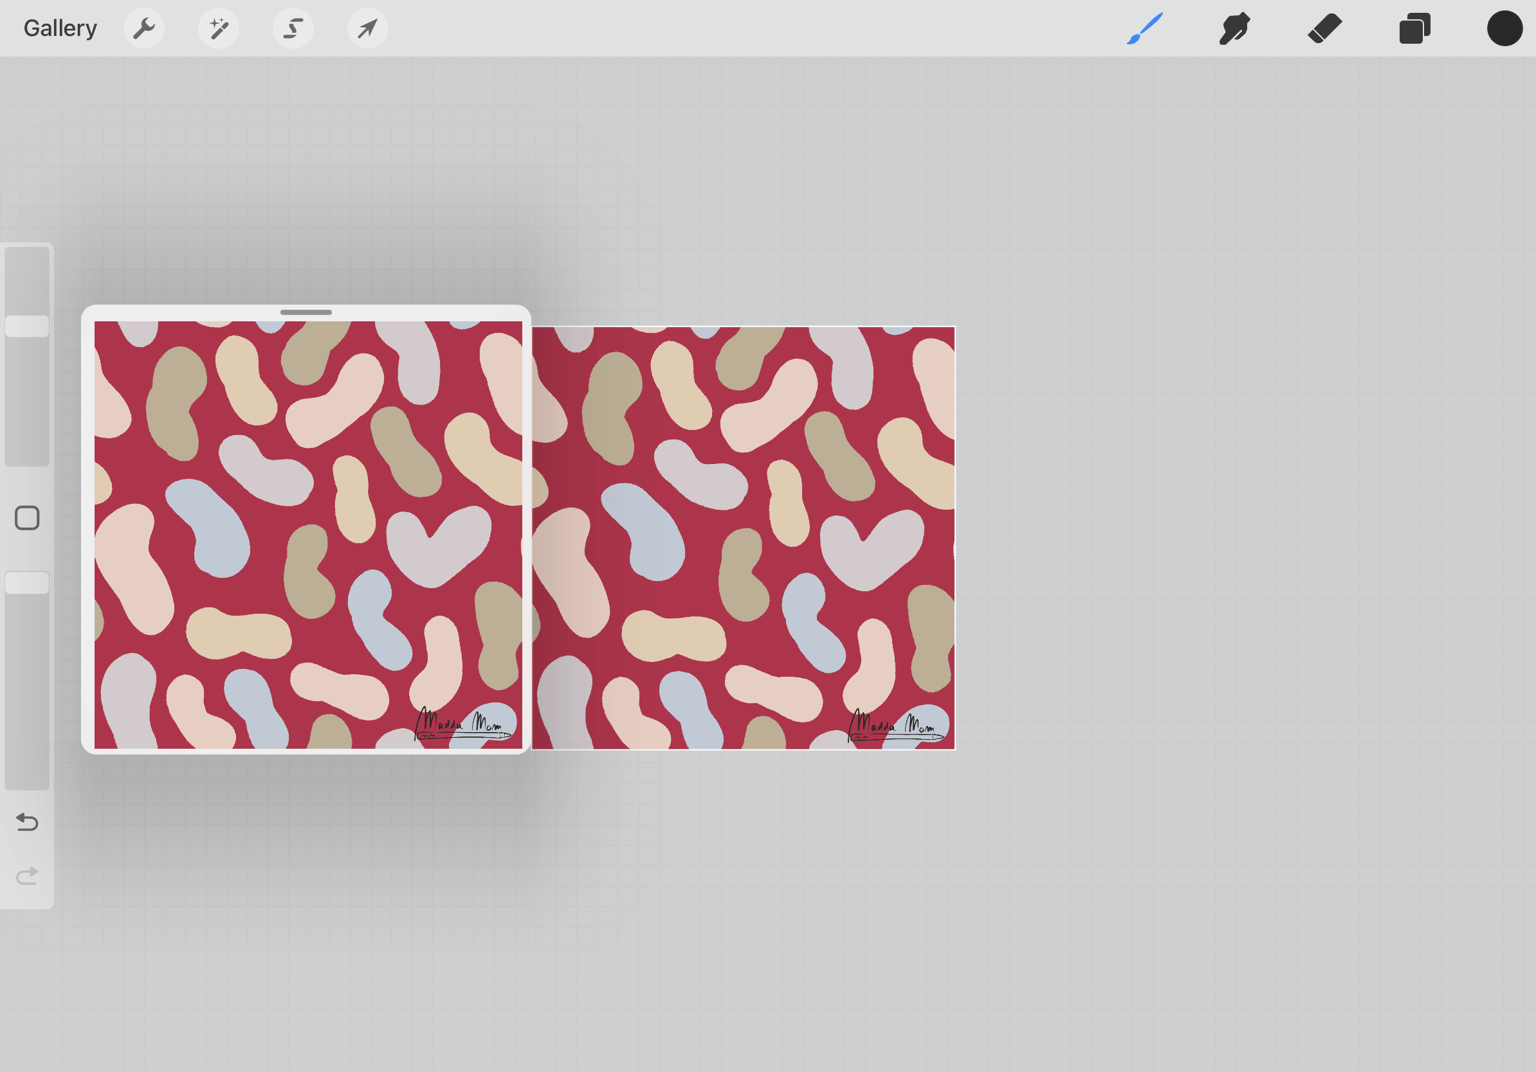Image resolution: width=1536 pixels, height=1072 pixels.
Task: Open the Layers panel
Action: click(x=1414, y=28)
